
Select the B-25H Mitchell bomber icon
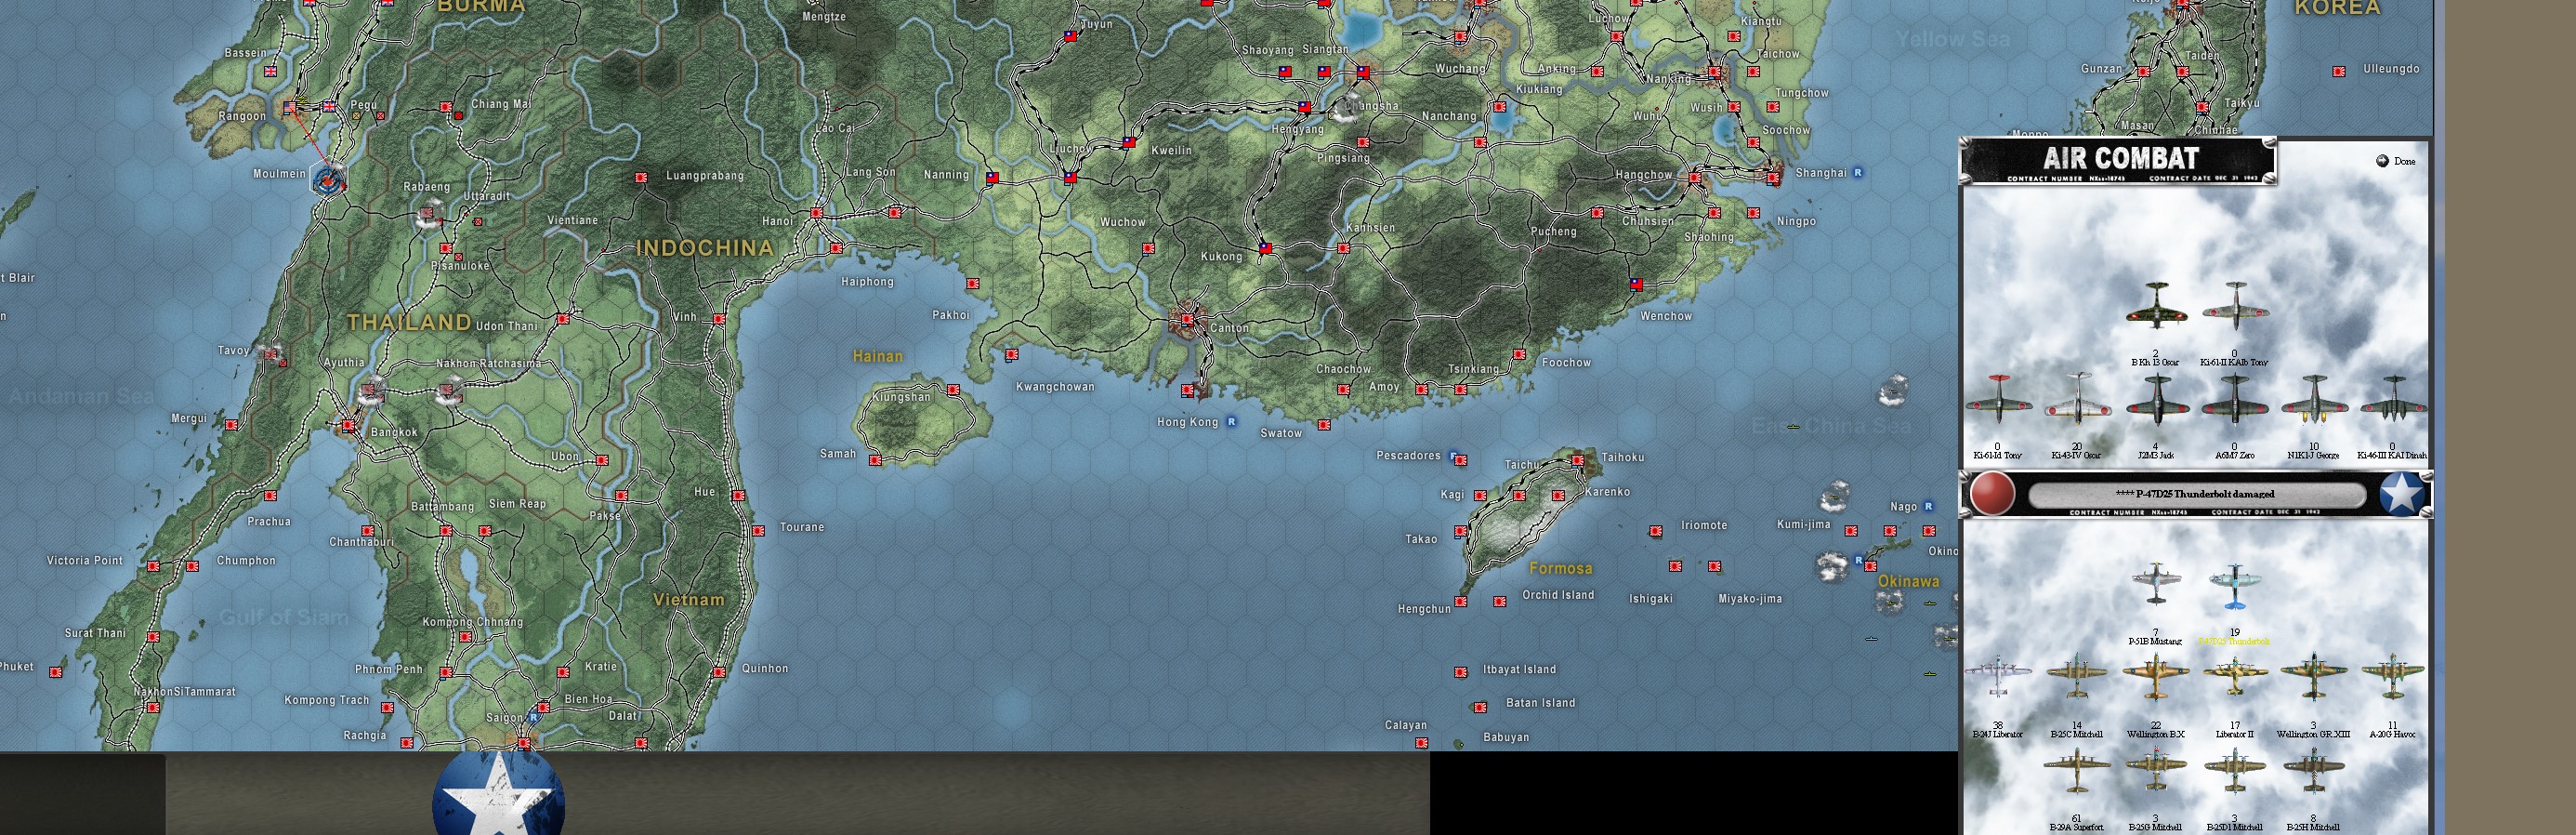point(2313,771)
